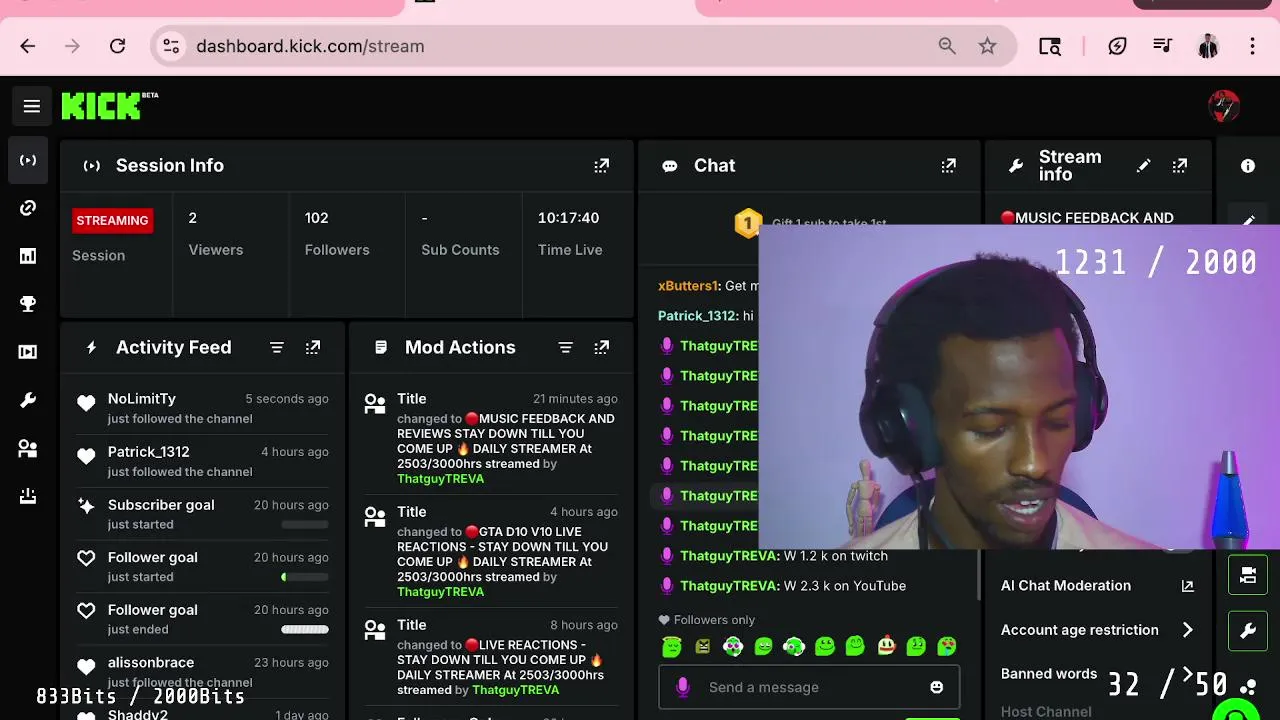The image size is (1280, 720).
Task: Pop out the Chat panel
Action: pyautogui.click(x=948, y=166)
